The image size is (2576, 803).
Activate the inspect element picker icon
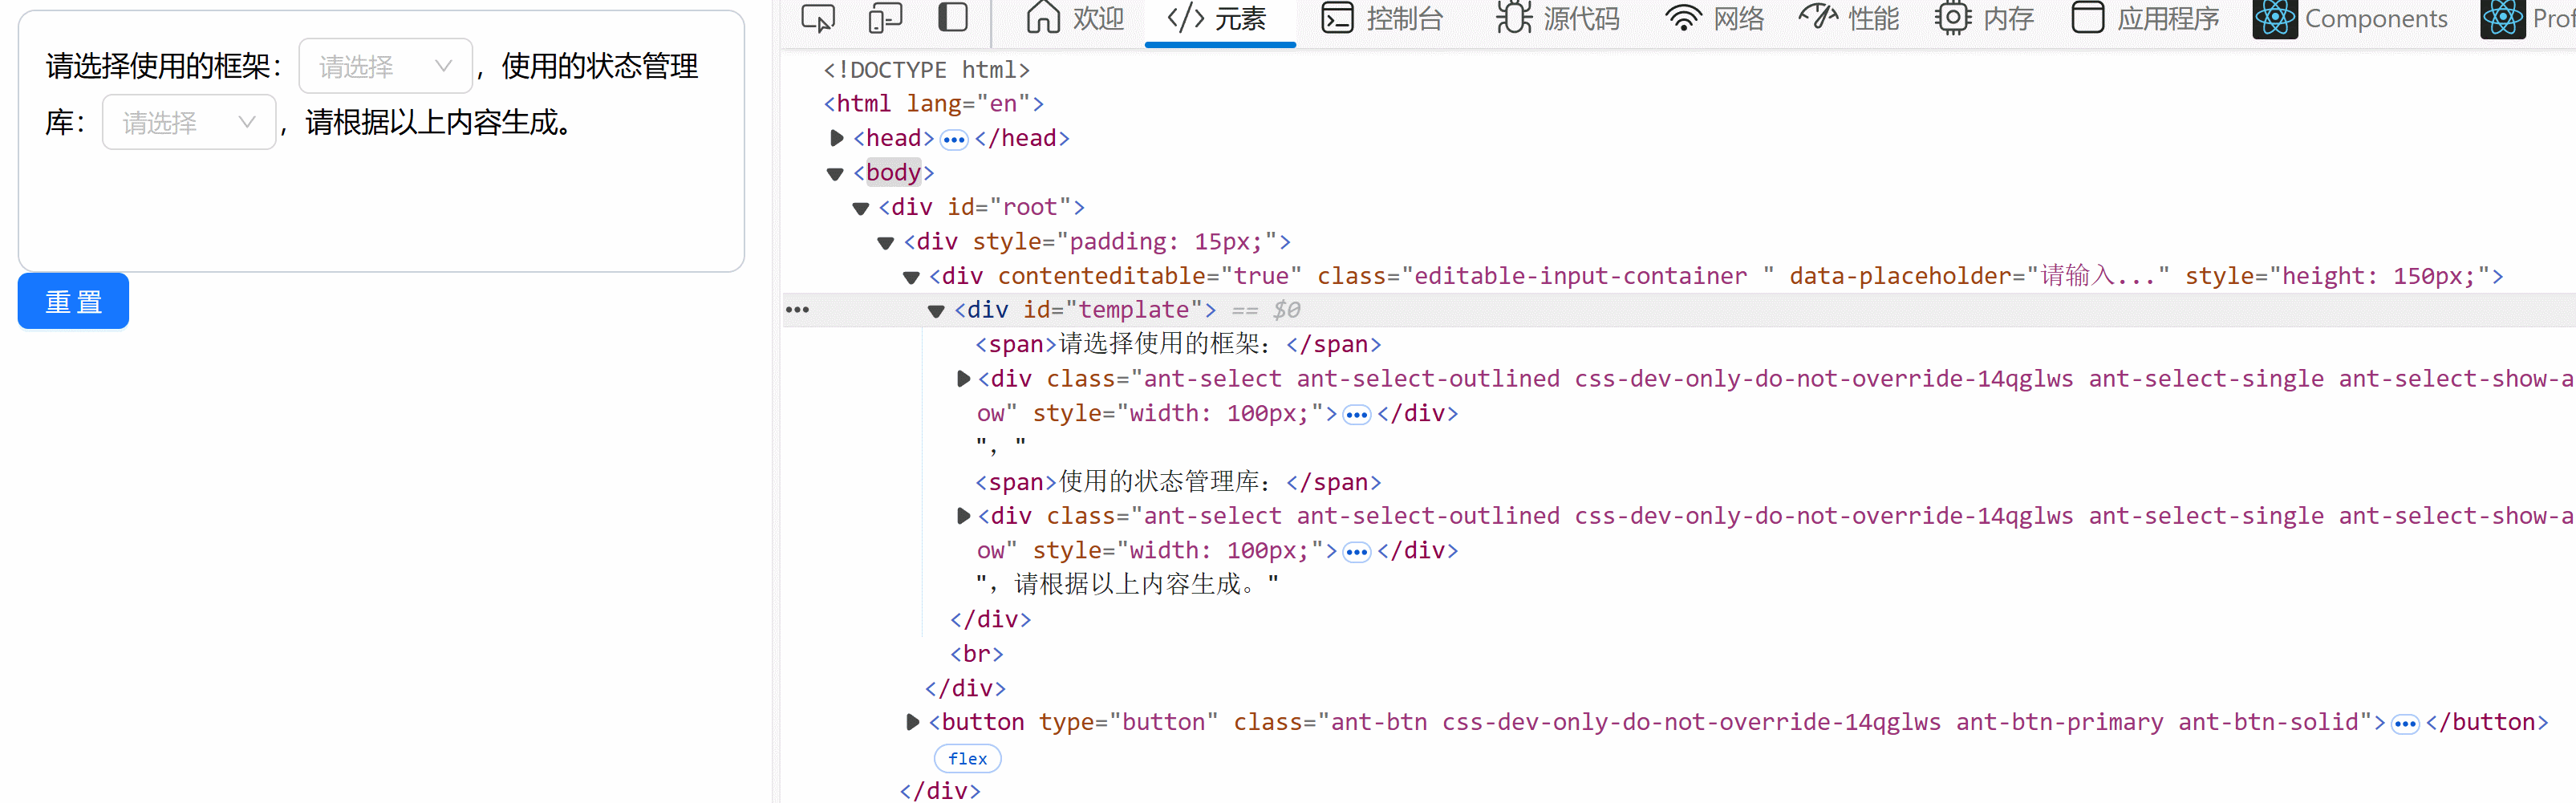tap(818, 18)
